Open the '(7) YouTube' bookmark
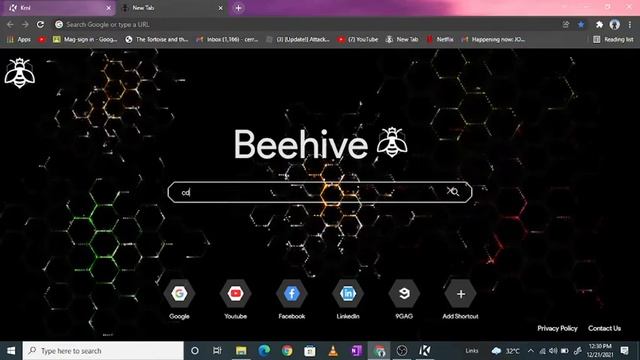The height and width of the screenshot is (360, 640). point(358,39)
